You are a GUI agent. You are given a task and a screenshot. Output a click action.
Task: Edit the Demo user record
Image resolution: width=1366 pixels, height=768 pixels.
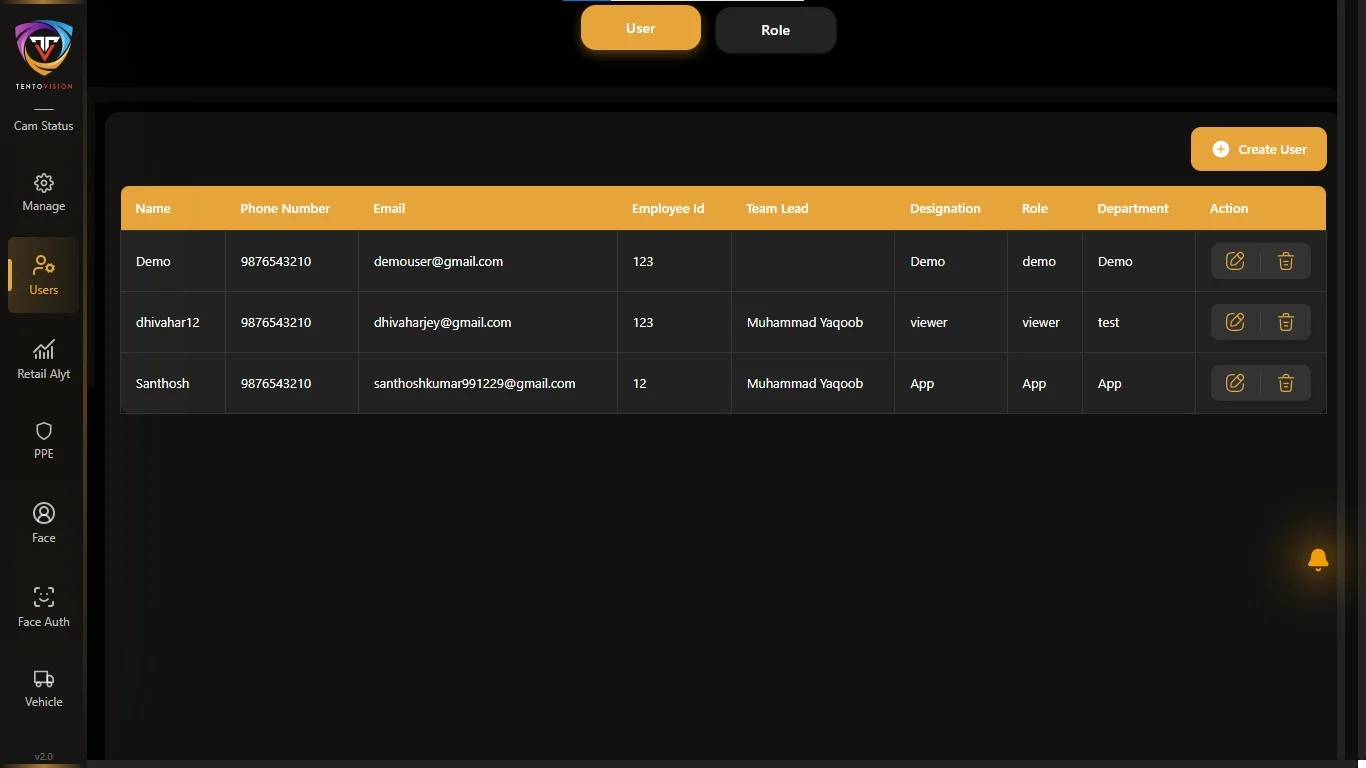click(x=1235, y=261)
